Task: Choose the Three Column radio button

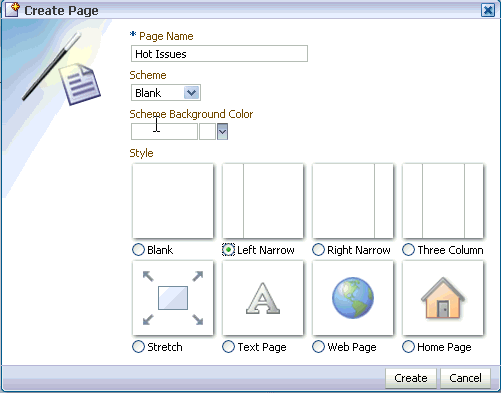Action: 408,250
